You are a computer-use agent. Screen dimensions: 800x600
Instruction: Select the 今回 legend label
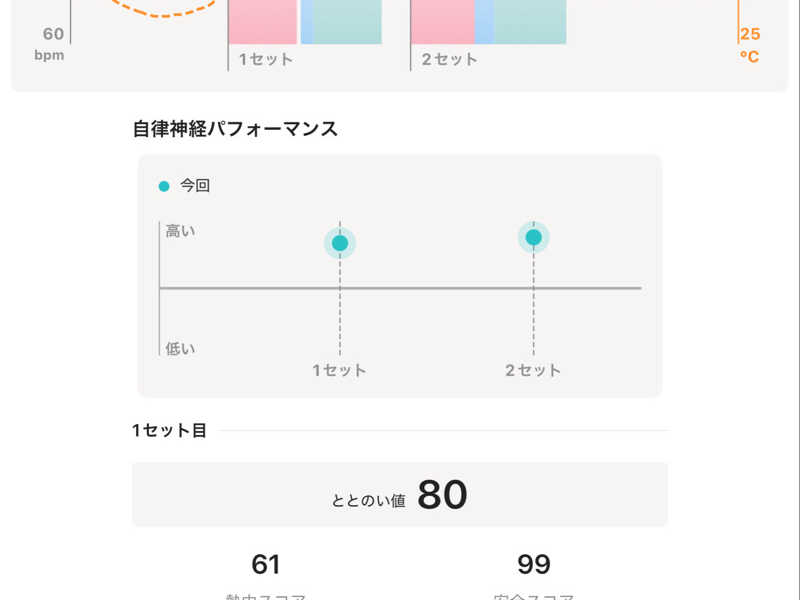point(195,186)
